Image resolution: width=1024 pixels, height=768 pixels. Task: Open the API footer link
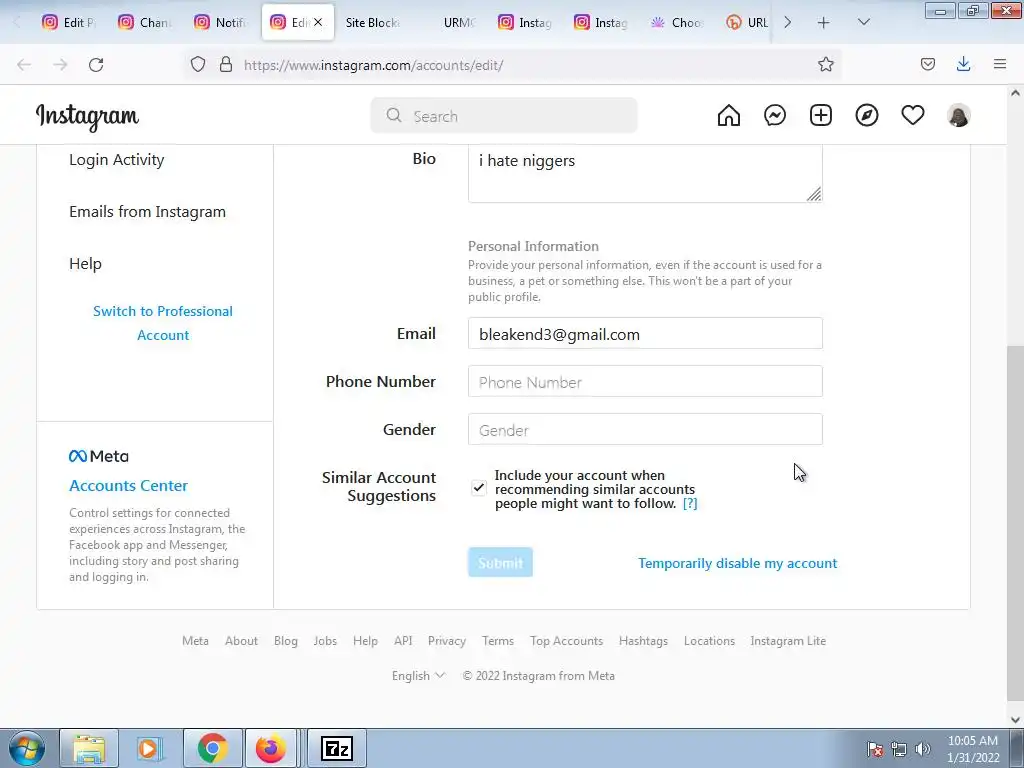click(403, 641)
